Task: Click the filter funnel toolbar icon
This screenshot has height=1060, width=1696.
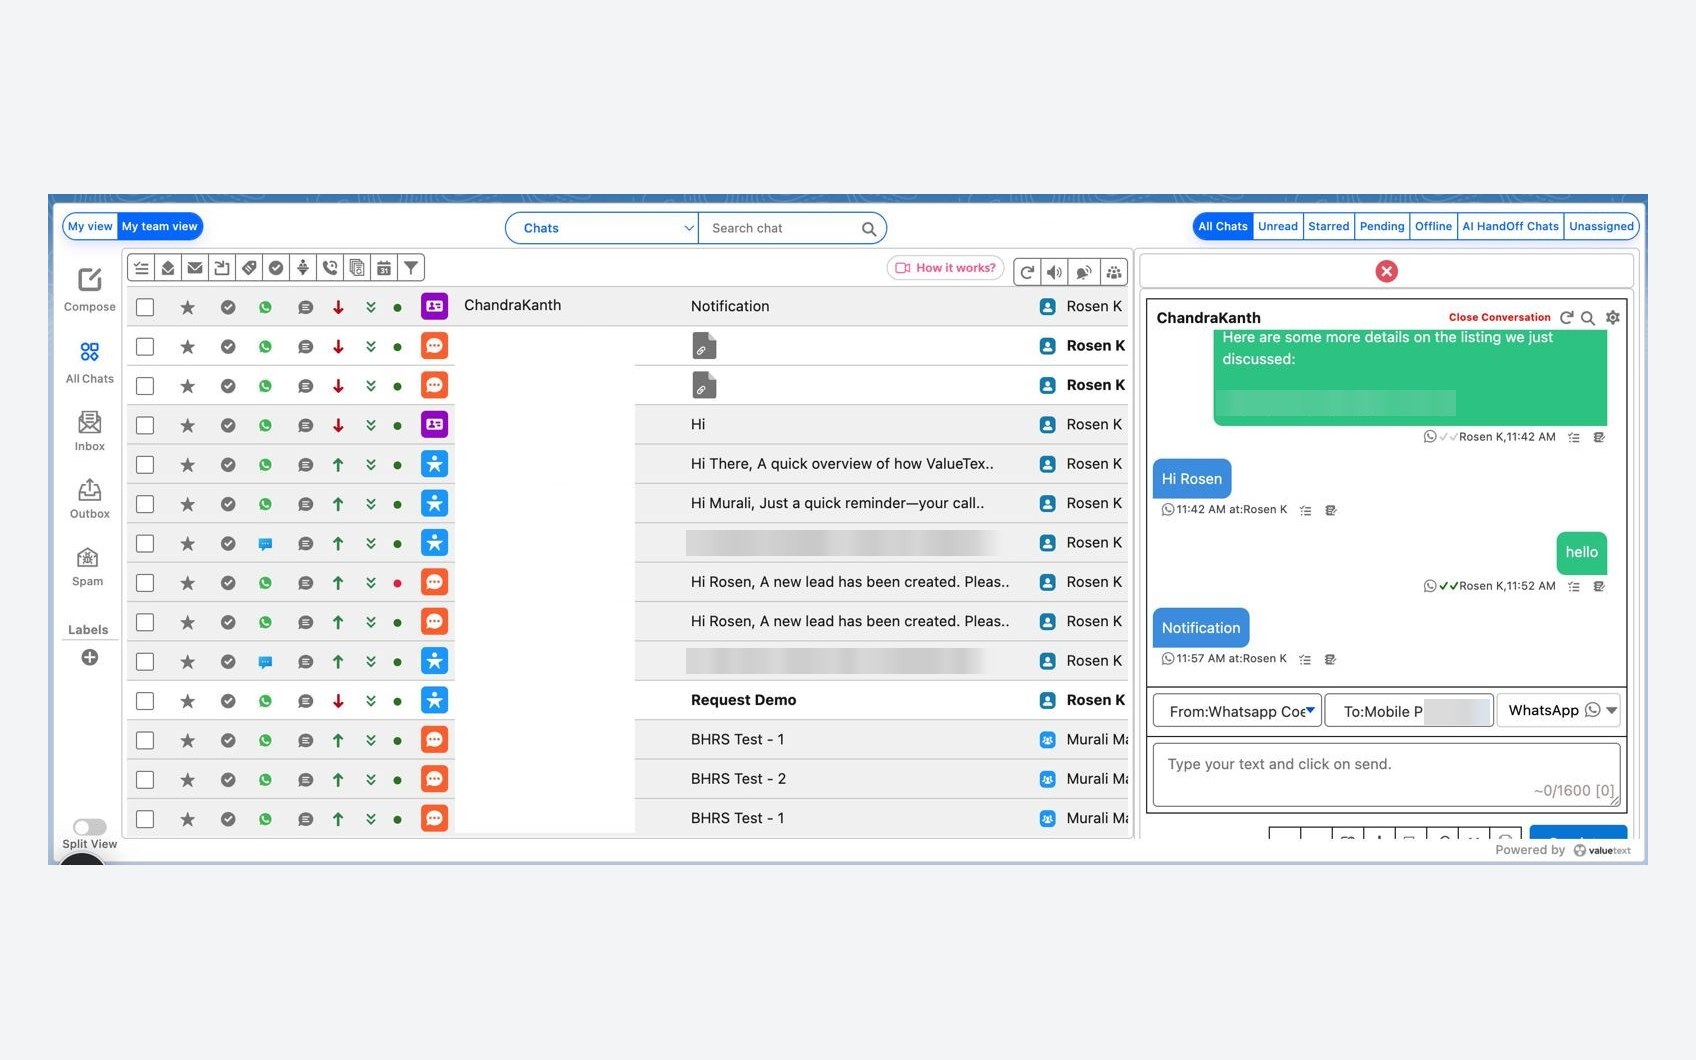Action: (x=411, y=268)
